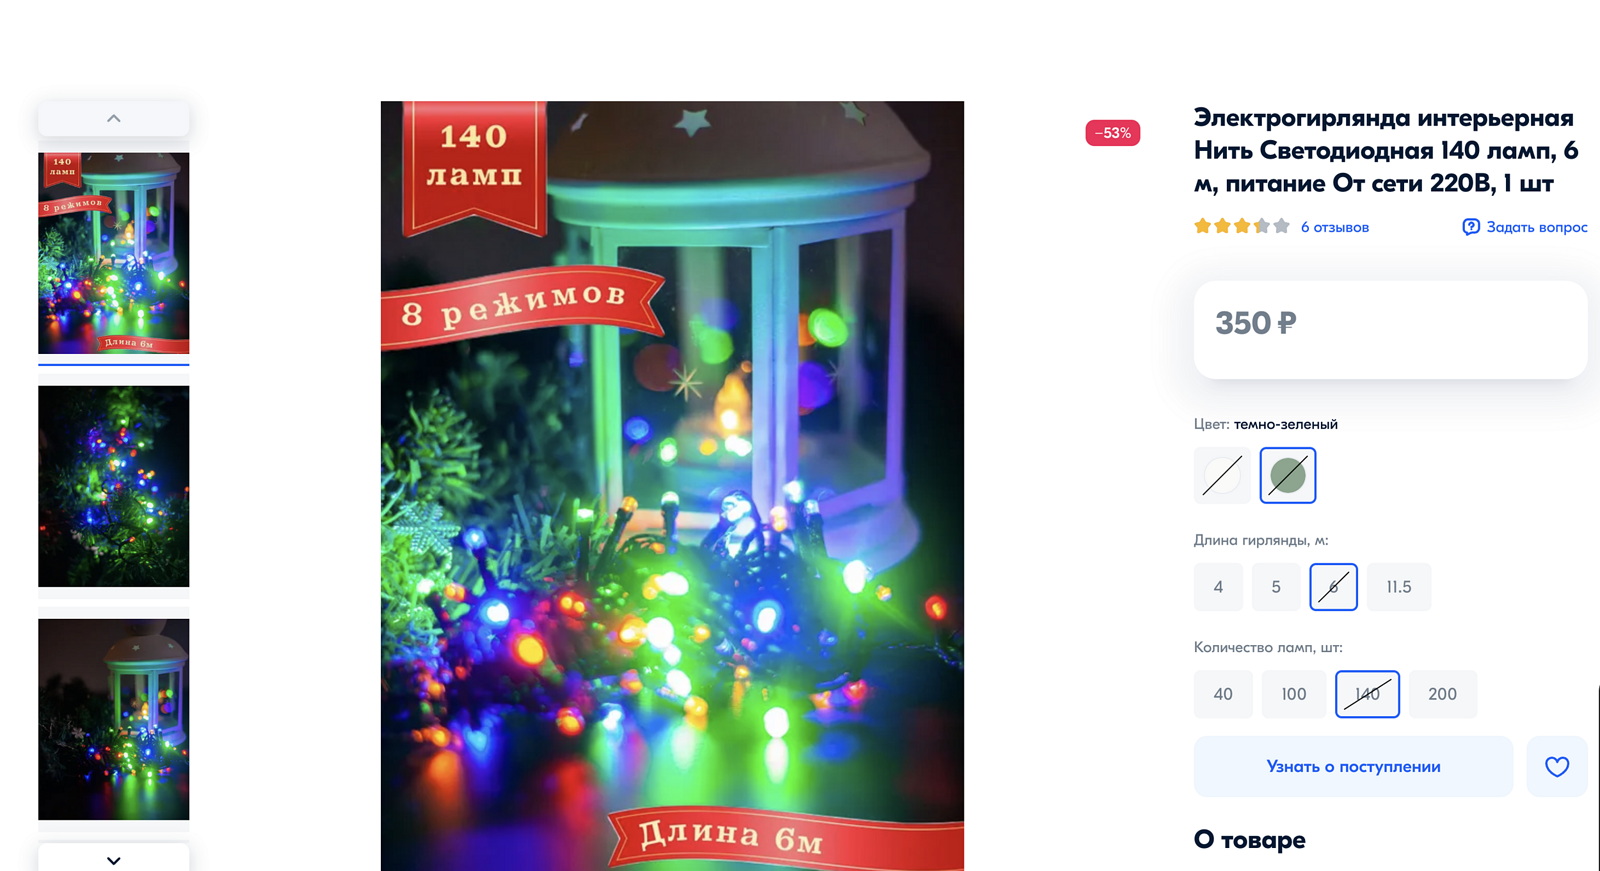Choose 200 lamps quantity option
Image resolution: width=1600 pixels, height=871 pixels.
click(1442, 694)
